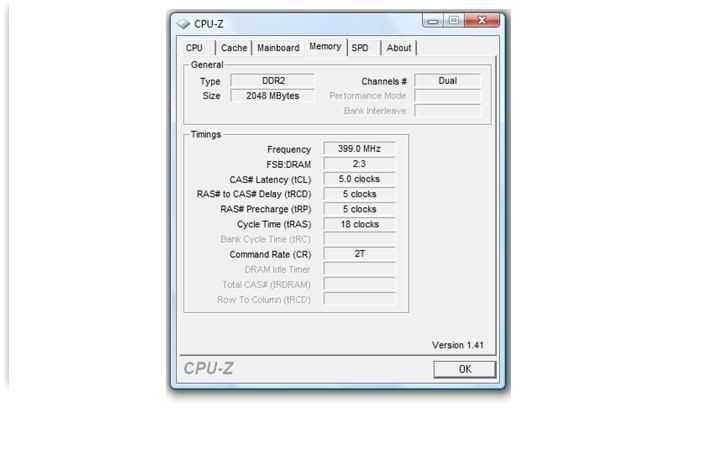Click the empty DRAM Idle Timer field
The image size is (720, 450).
click(x=359, y=269)
